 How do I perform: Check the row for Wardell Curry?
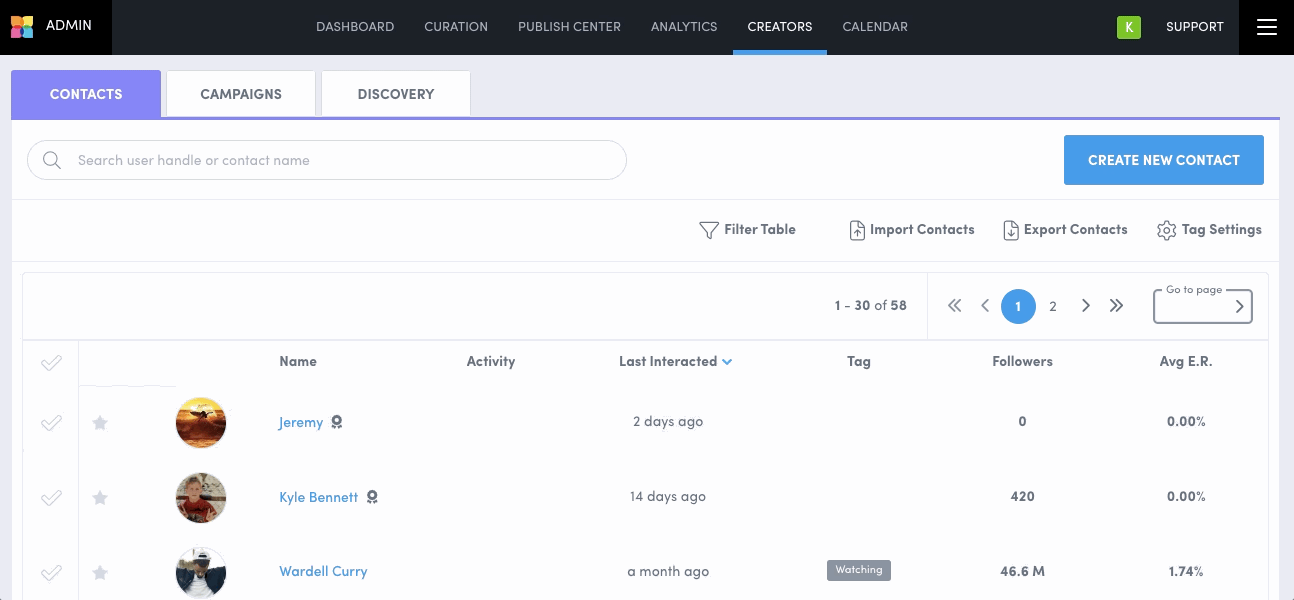(51, 573)
